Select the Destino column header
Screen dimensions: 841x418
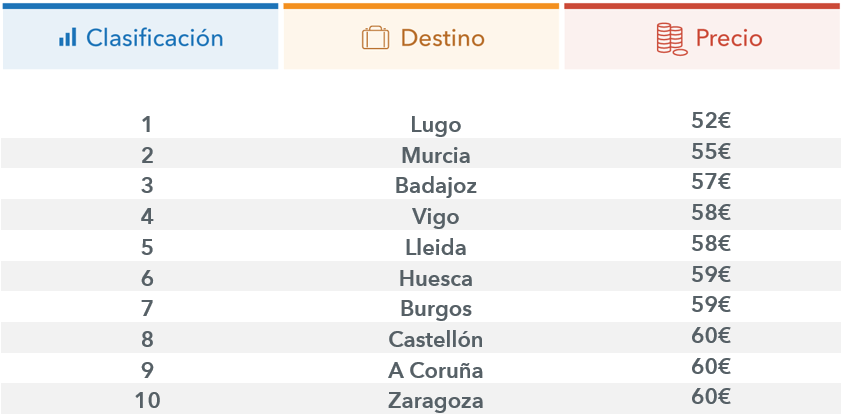pyautogui.click(x=442, y=38)
